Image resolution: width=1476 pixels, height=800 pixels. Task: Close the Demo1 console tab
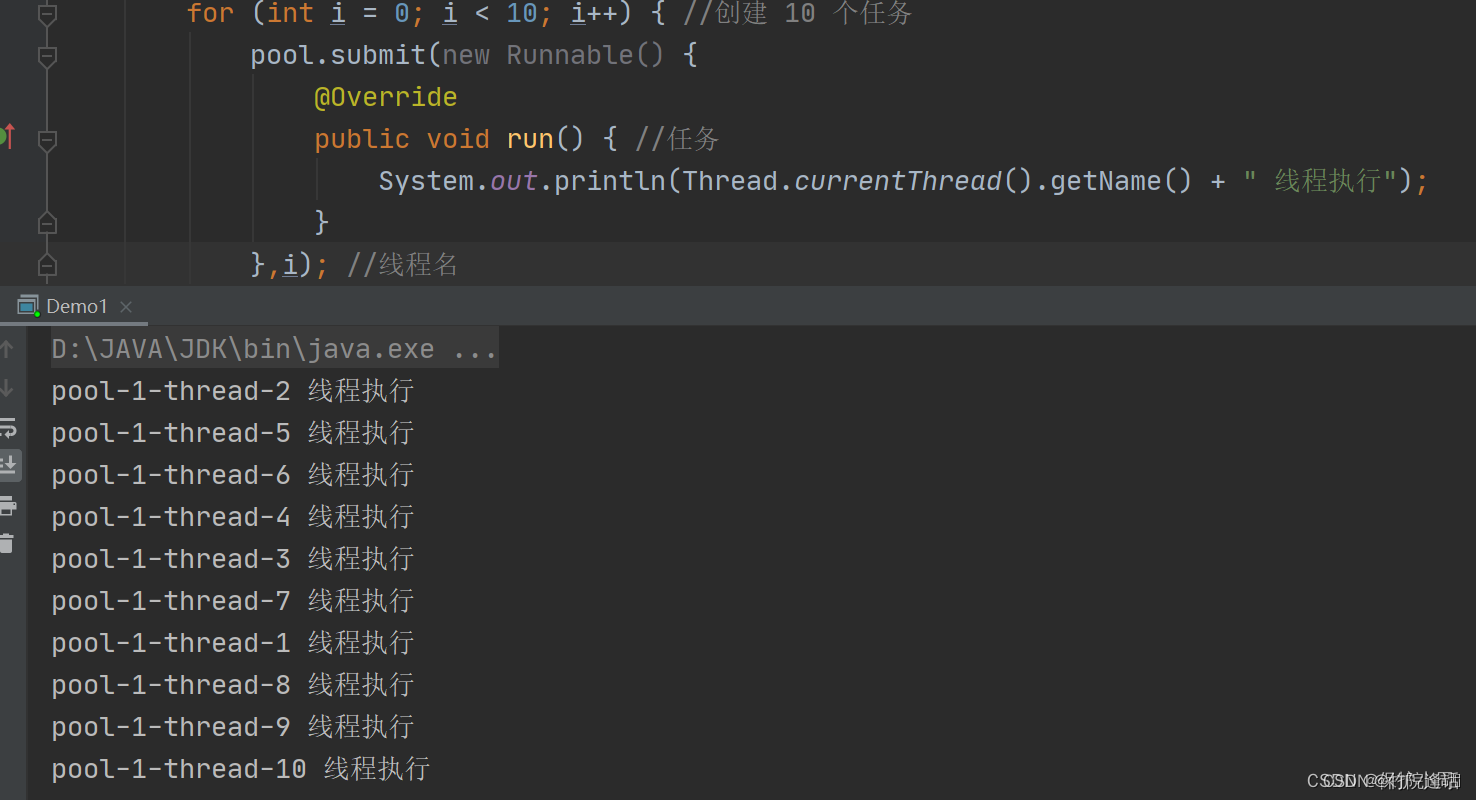click(x=125, y=307)
